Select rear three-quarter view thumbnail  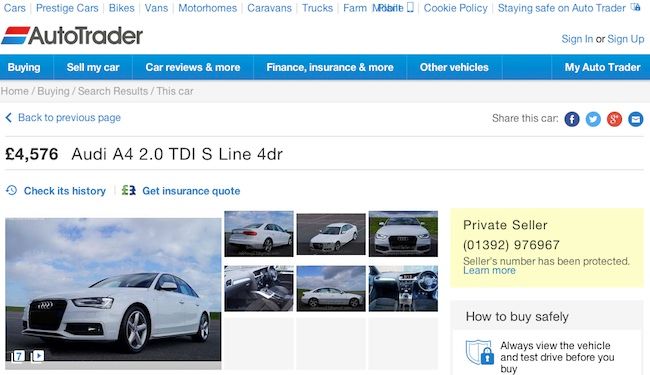click(x=259, y=234)
